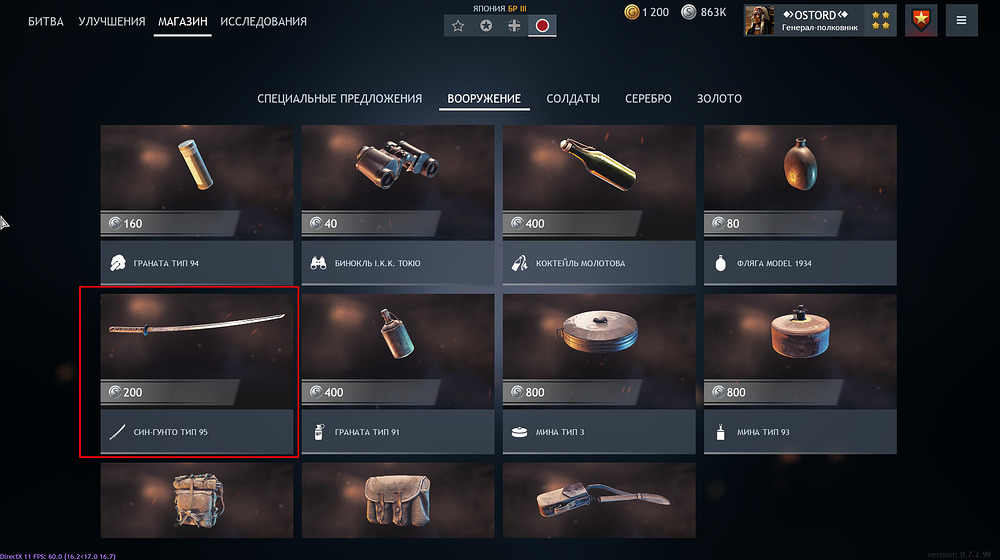Select the circled star faction icon
Screen dimensions: 1000x560
tap(486, 26)
